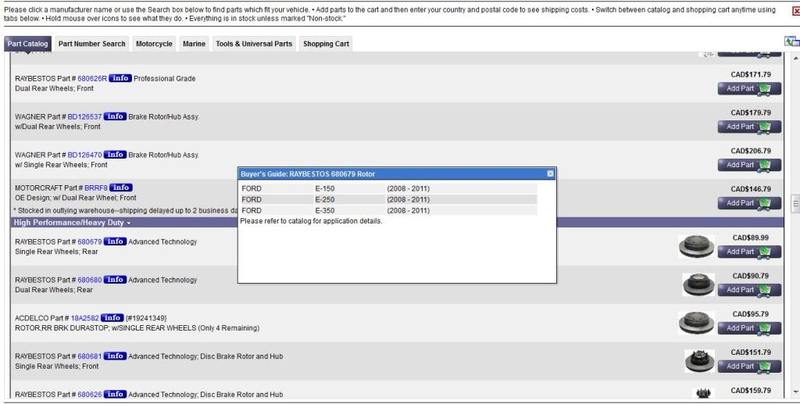Screen dimensions: 800x404
Task: View rotor thumbnail for ACDelco 18A2582
Action: pos(696,323)
